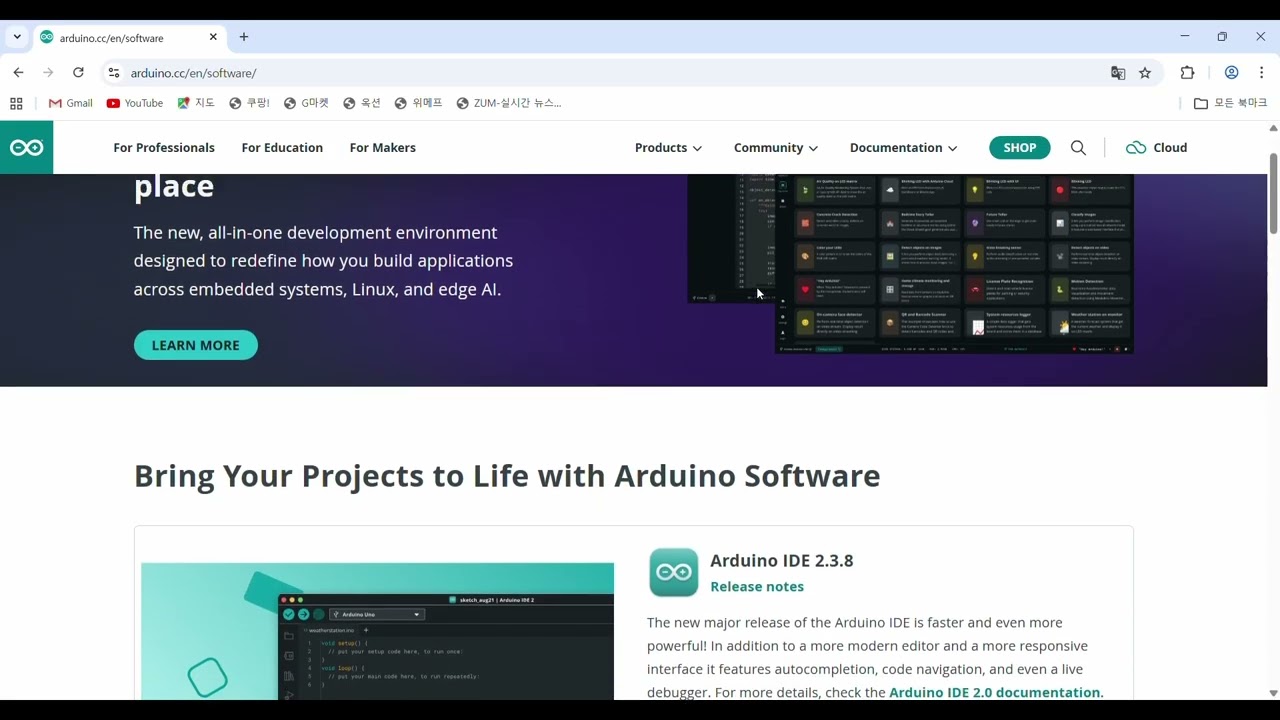Open the site search magnifier icon
This screenshot has height=720, width=1280.
[x=1078, y=148]
